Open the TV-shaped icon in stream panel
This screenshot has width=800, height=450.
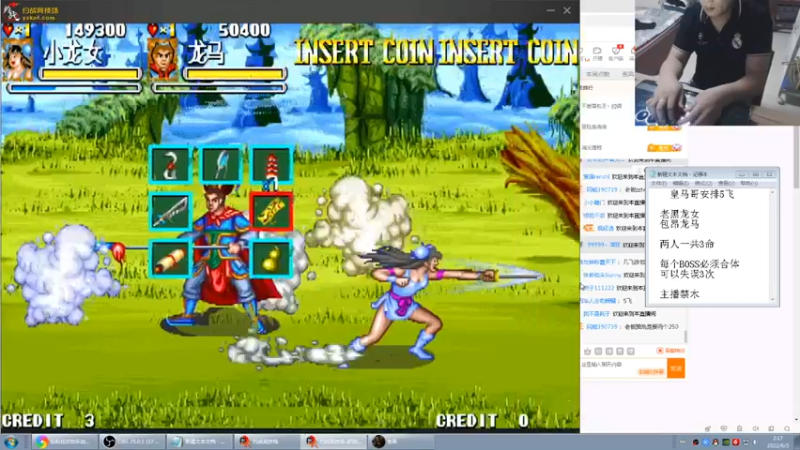tap(597, 53)
